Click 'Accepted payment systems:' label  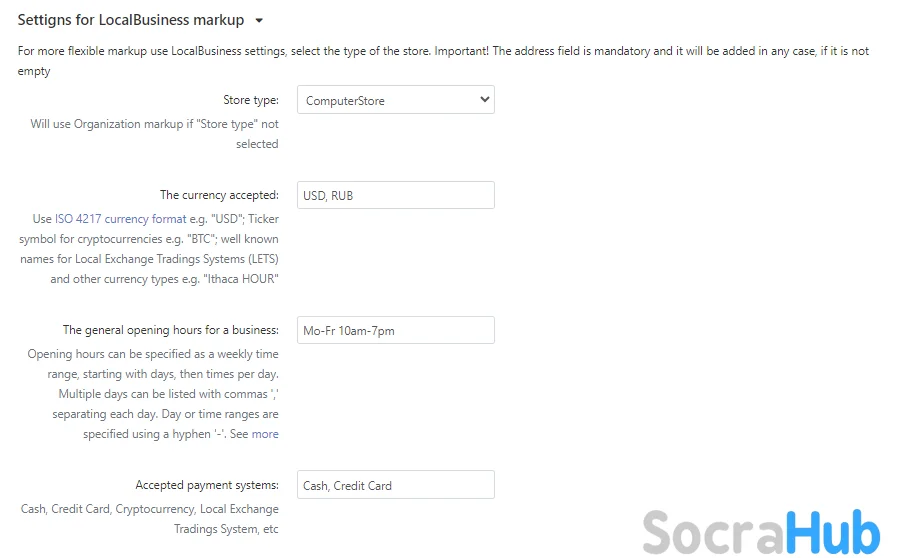[x=207, y=485]
